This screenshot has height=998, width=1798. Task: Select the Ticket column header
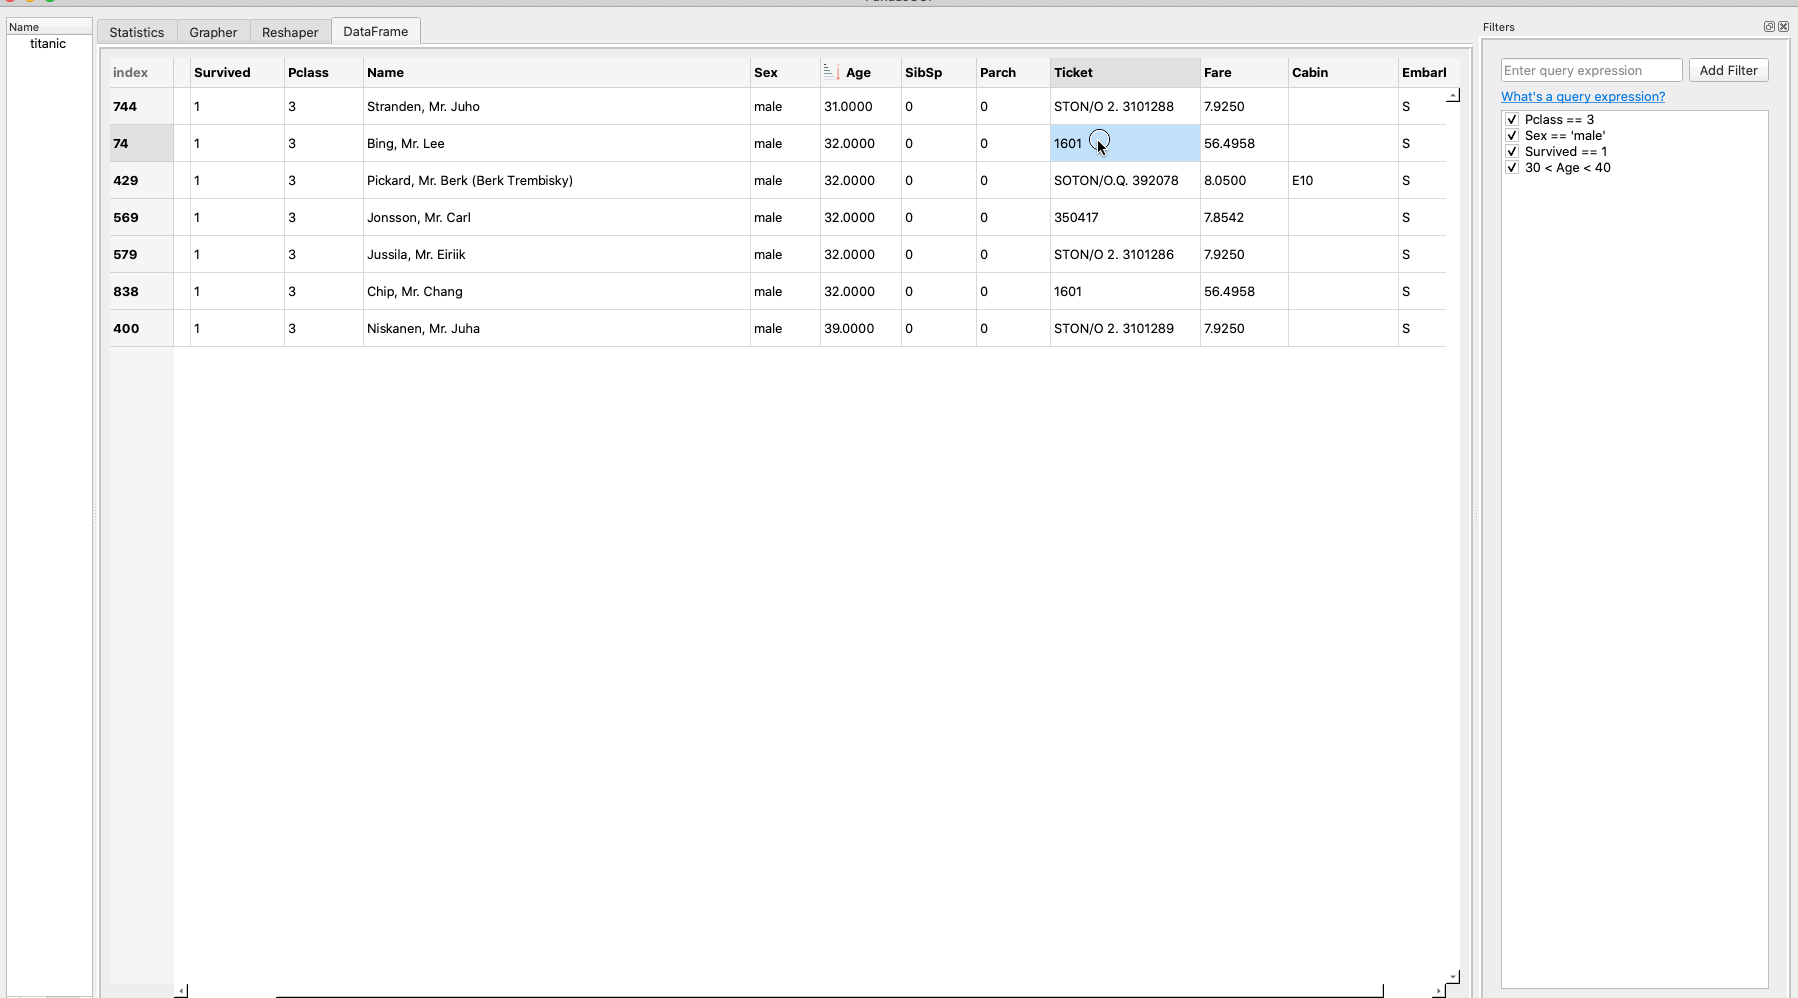click(x=1125, y=72)
